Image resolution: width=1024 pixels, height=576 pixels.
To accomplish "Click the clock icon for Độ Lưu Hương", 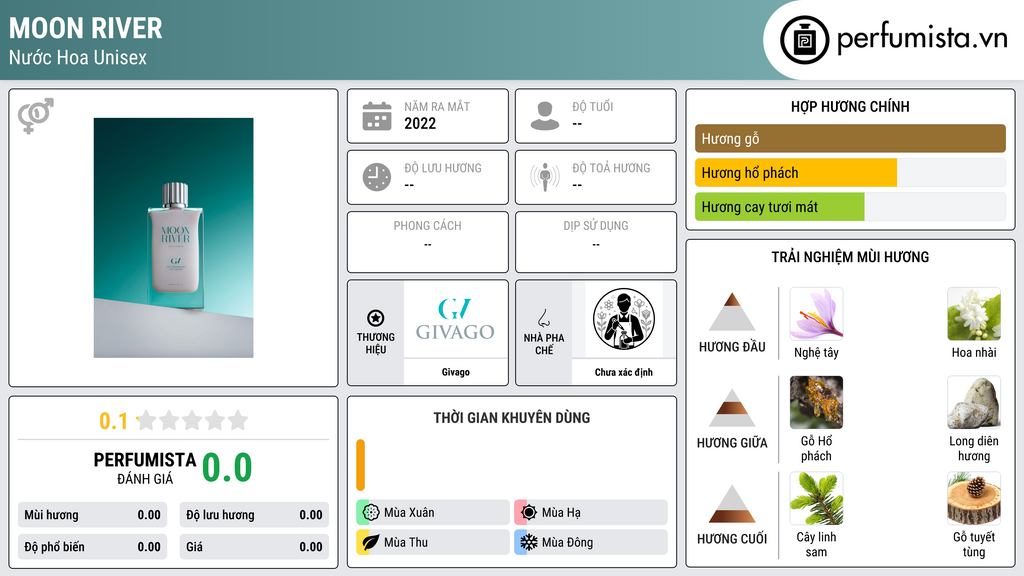I will pos(377,177).
